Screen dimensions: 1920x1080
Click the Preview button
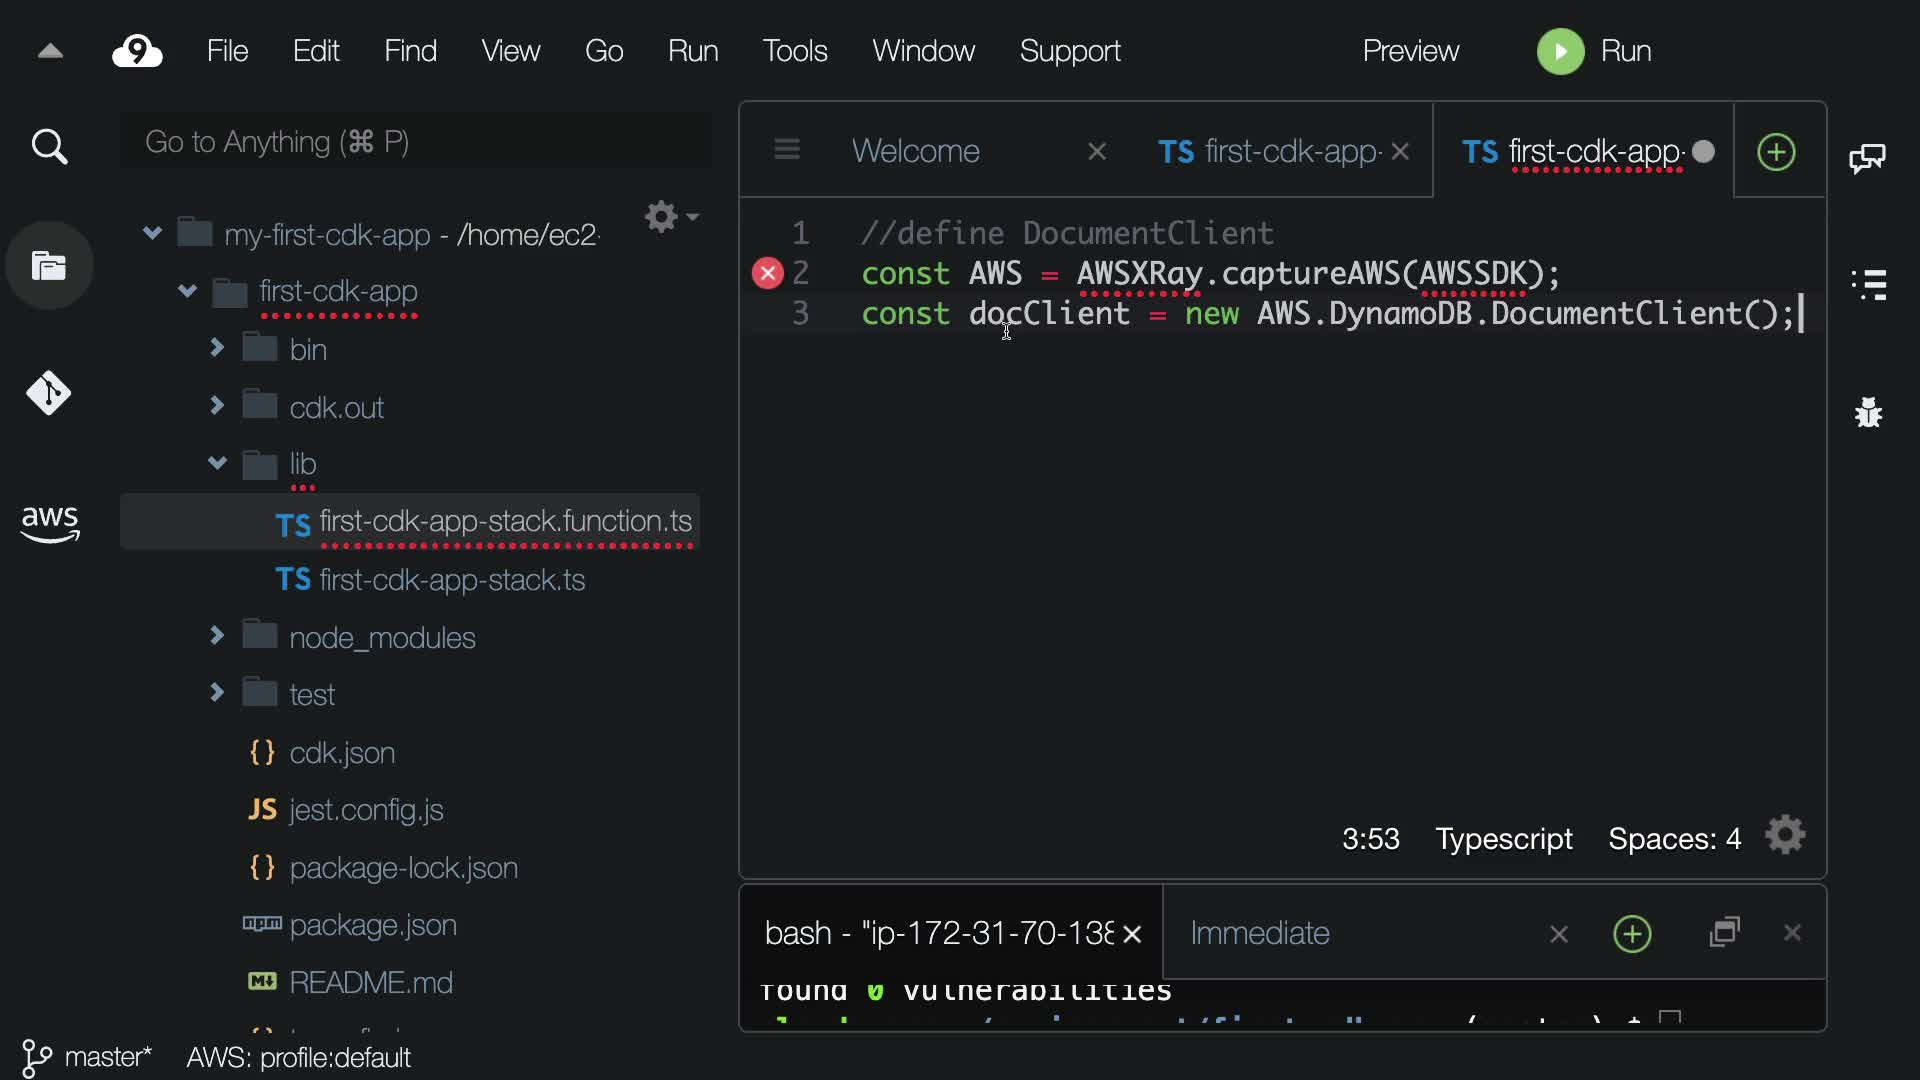tap(1410, 51)
